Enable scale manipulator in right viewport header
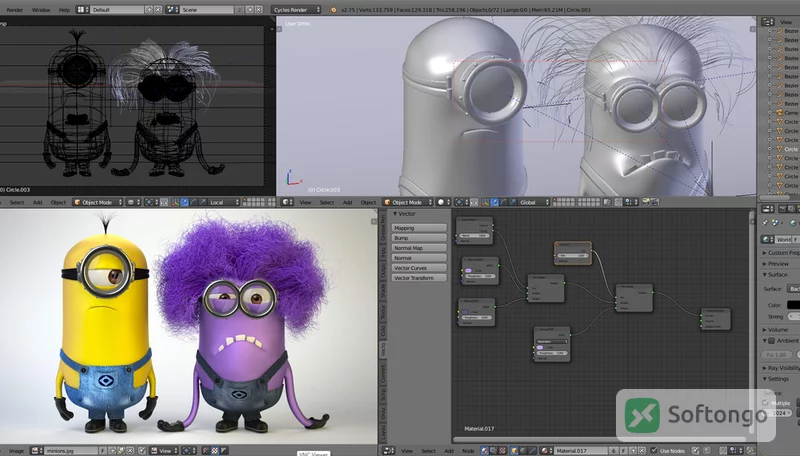Viewport: 800px width, 456px height. pyautogui.click(x=513, y=202)
